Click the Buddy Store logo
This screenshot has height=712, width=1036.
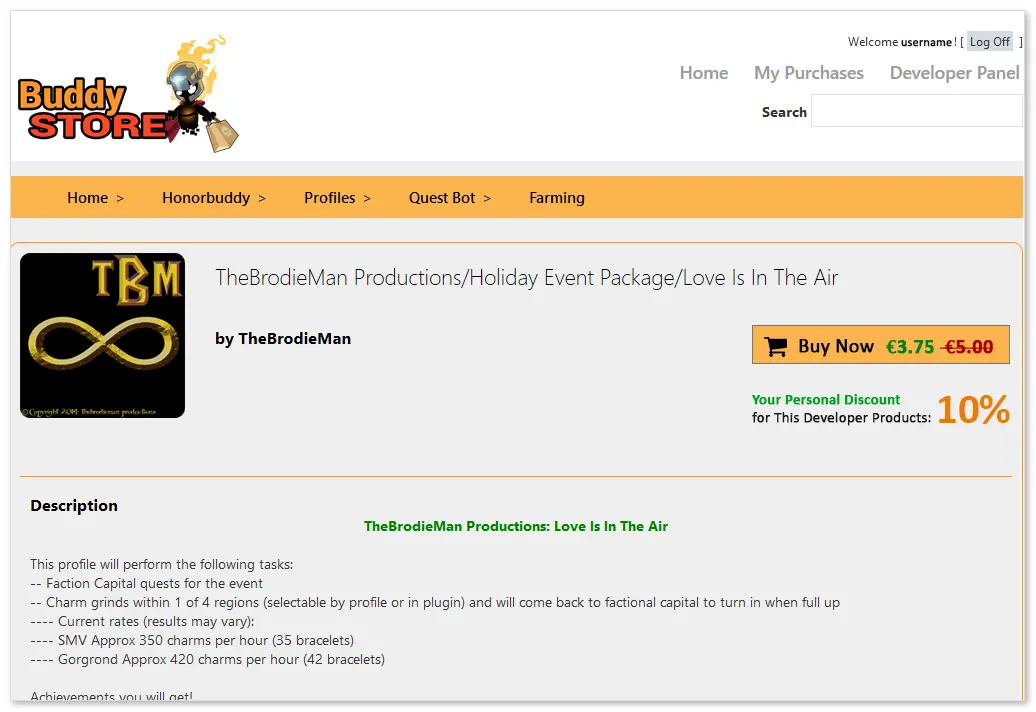[x=128, y=93]
